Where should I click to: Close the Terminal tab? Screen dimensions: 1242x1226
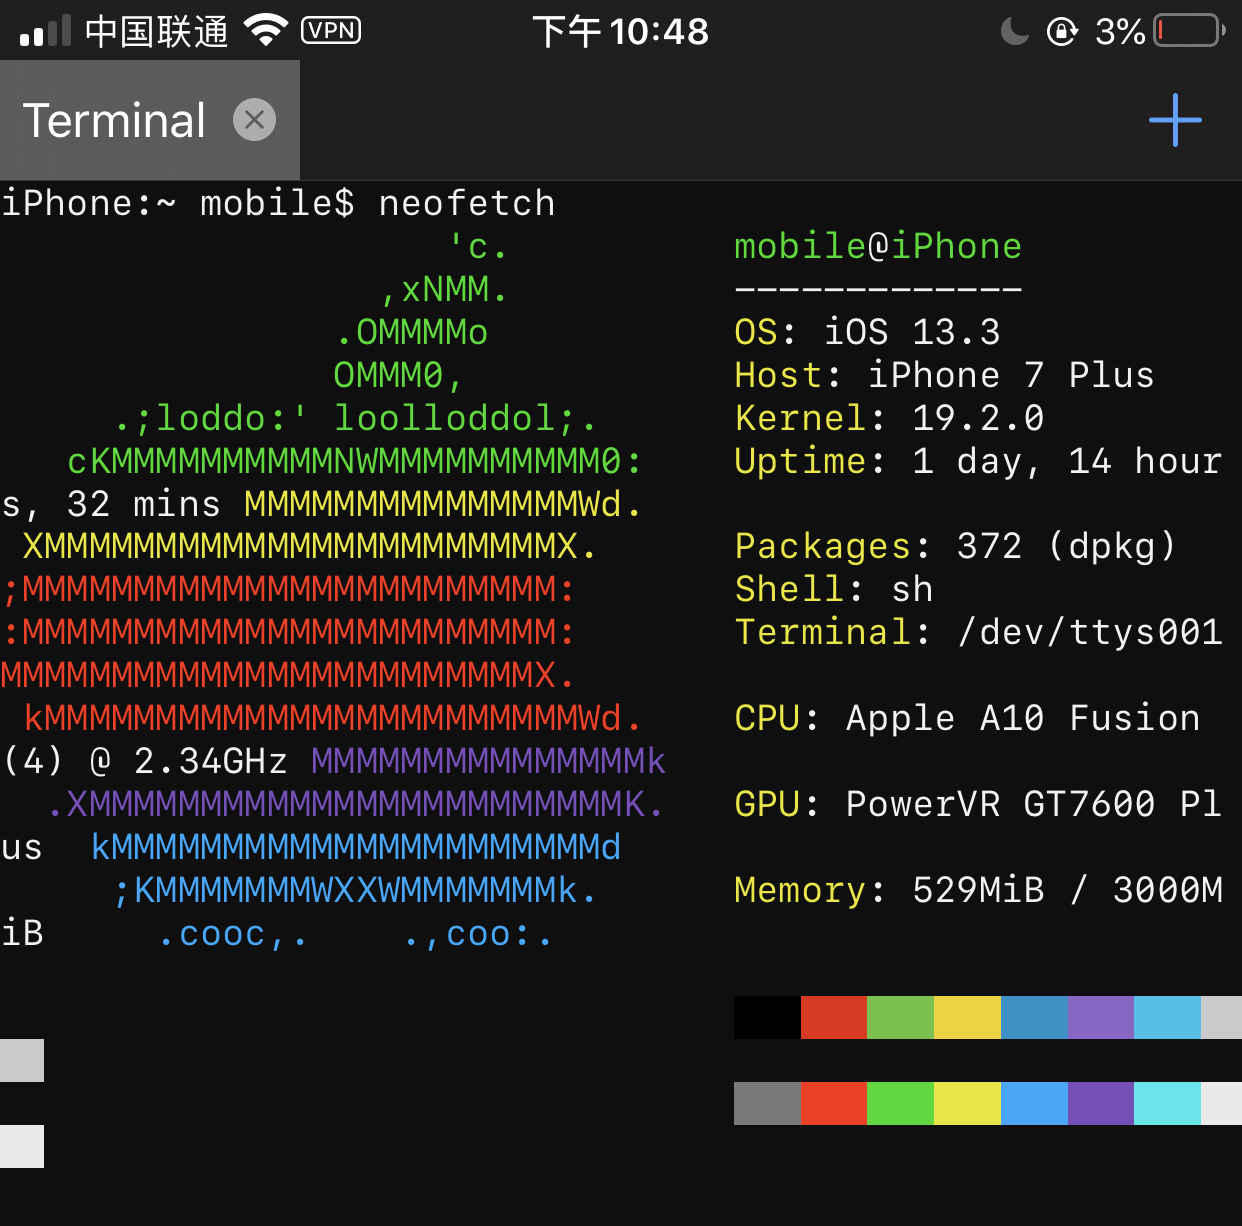[254, 120]
